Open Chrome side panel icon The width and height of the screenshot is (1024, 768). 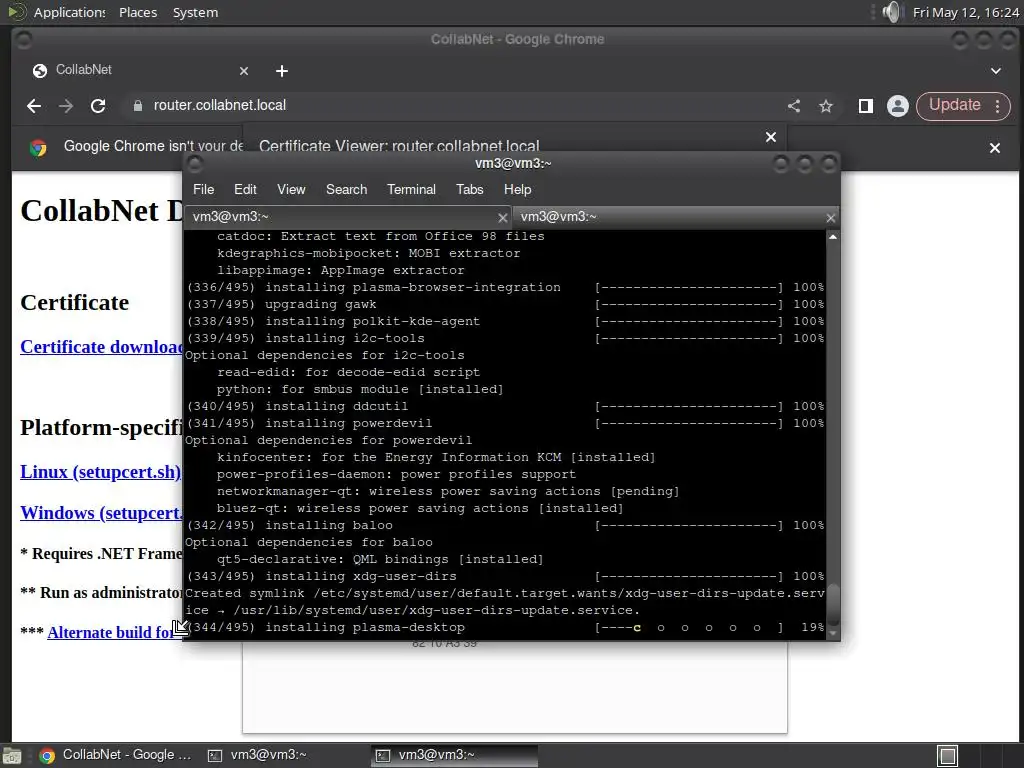[x=866, y=106]
